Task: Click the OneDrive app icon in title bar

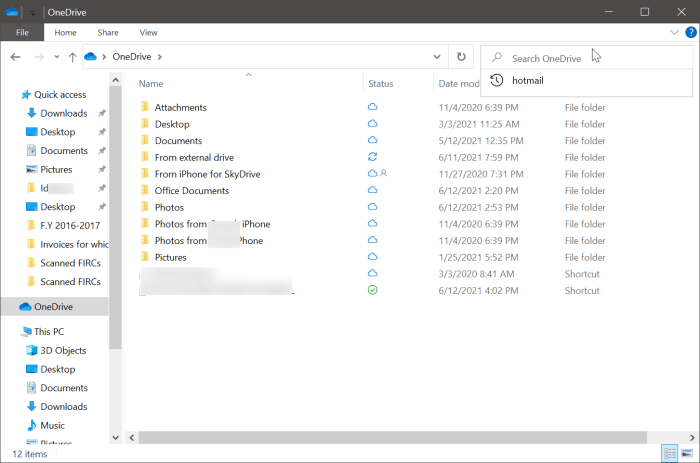Action: pyautogui.click(x=12, y=12)
